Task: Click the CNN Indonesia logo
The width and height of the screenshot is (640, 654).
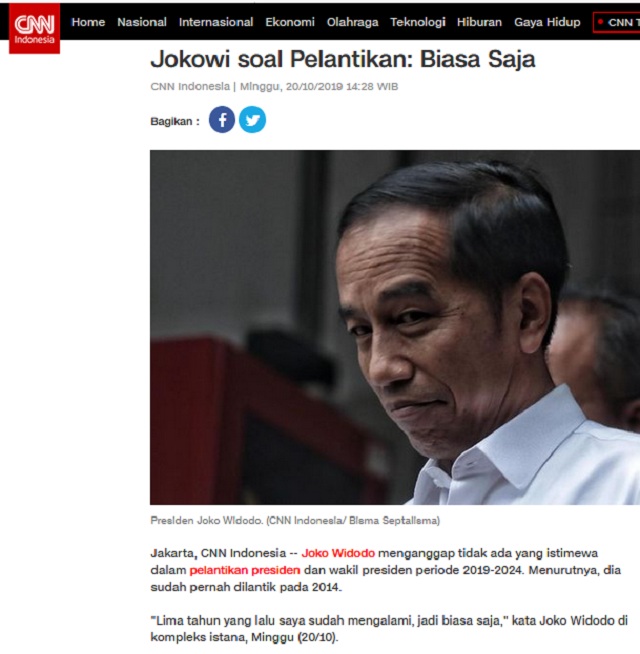Action: (34, 28)
